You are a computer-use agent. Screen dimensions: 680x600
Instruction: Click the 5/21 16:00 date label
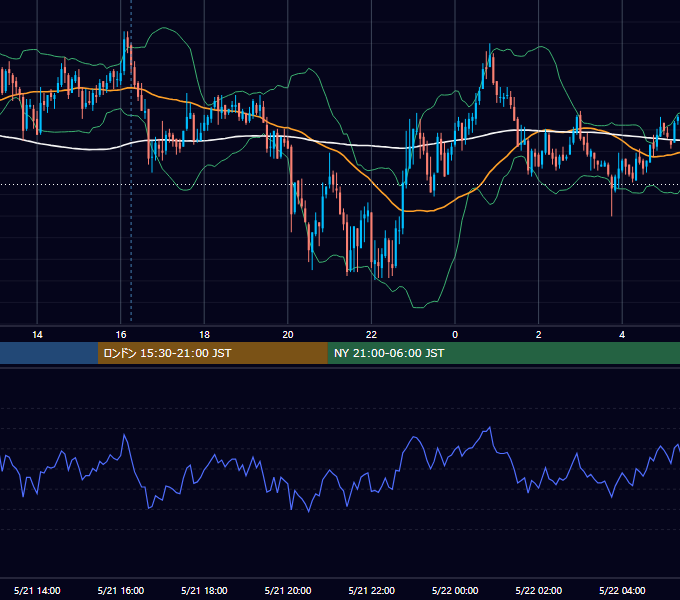[x=121, y=590]
